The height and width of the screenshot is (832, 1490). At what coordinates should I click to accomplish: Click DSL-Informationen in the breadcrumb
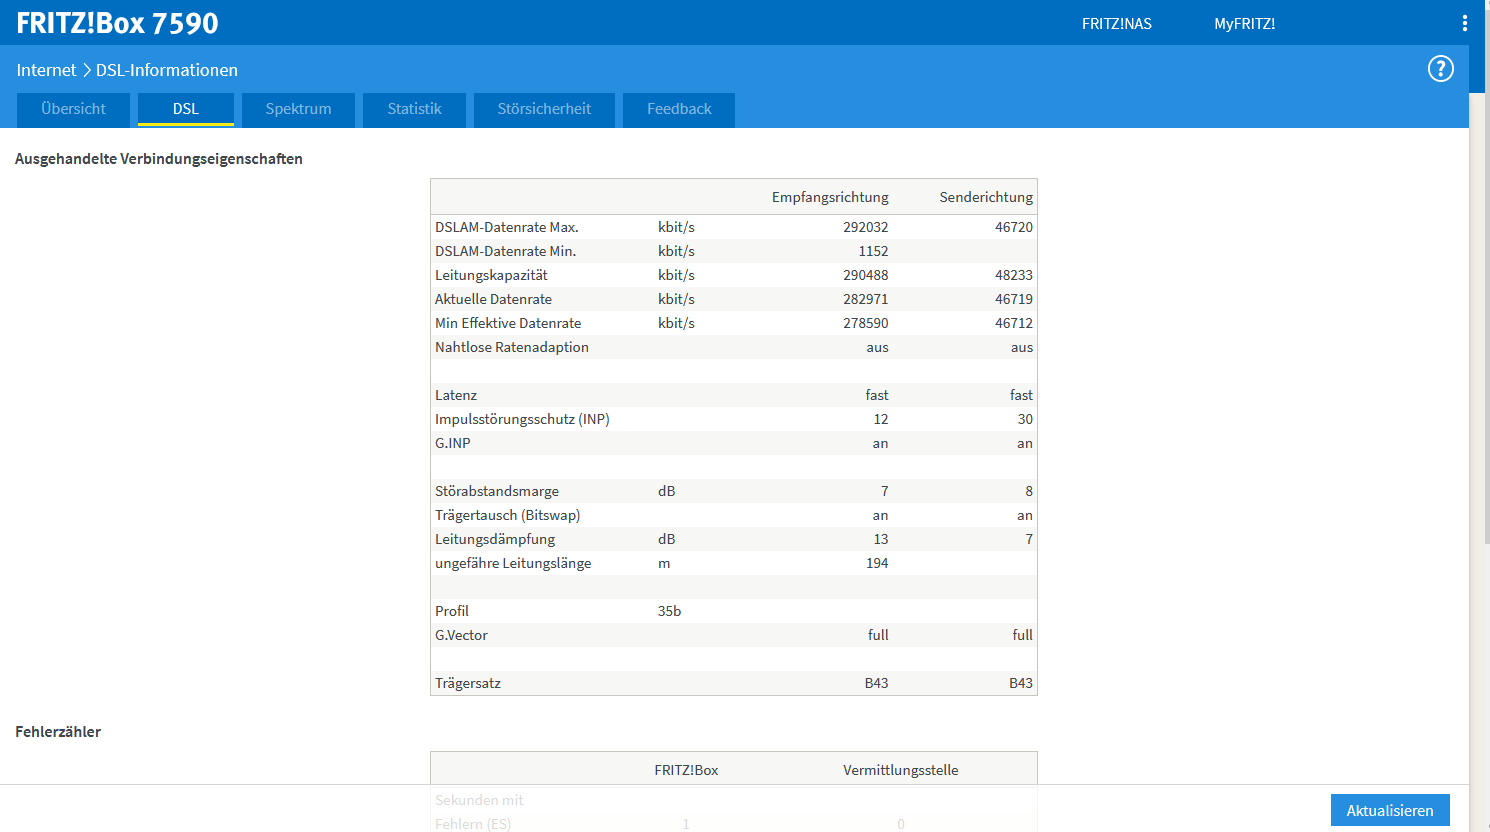pyautogui.click(x=167, y=70)
